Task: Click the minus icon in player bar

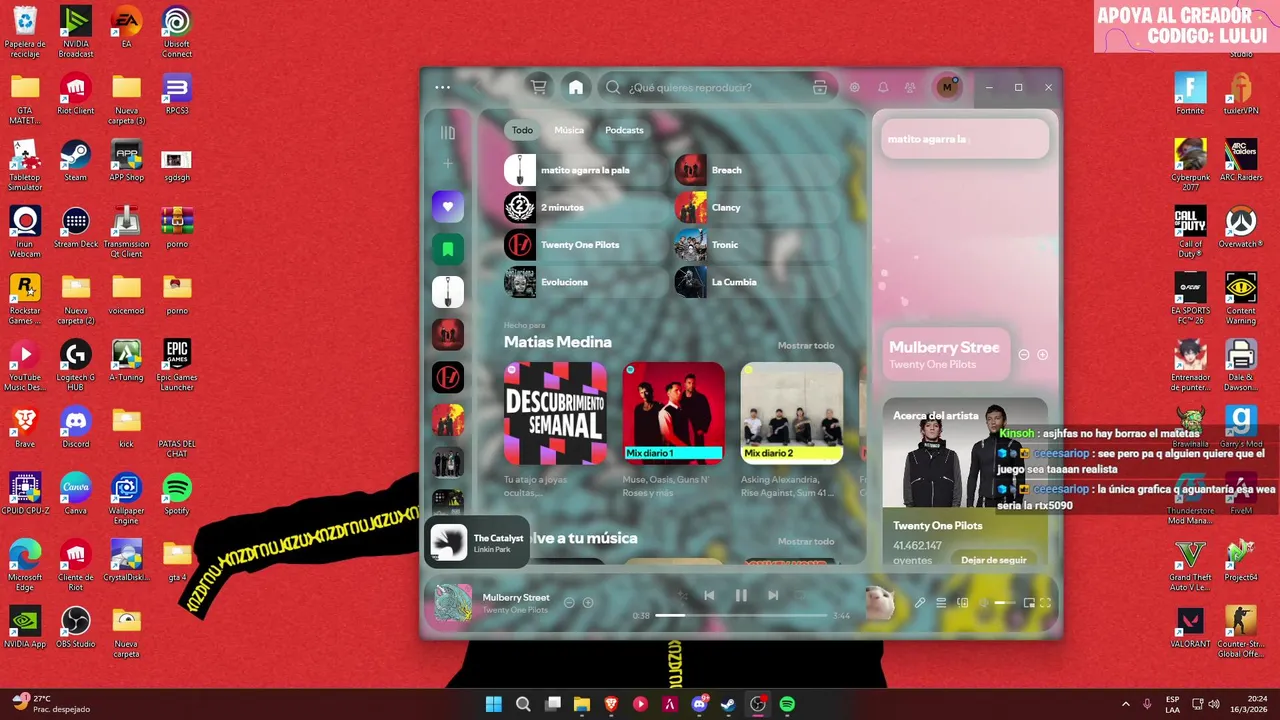Action: coord(569,603)
